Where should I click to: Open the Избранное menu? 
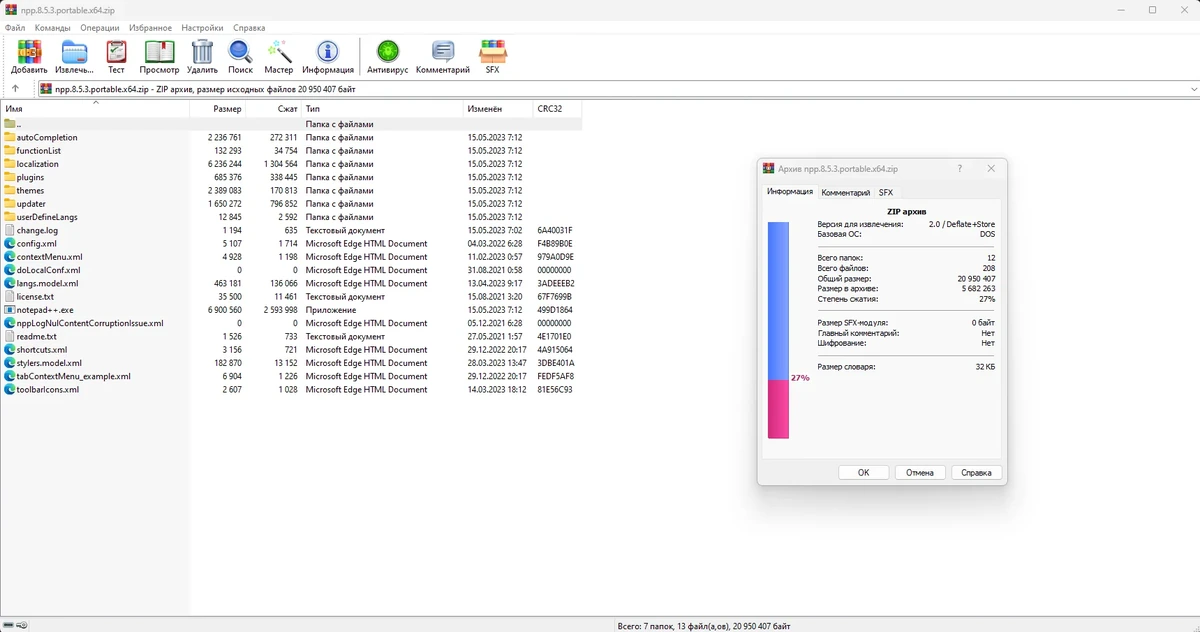(x=150, y=28)
